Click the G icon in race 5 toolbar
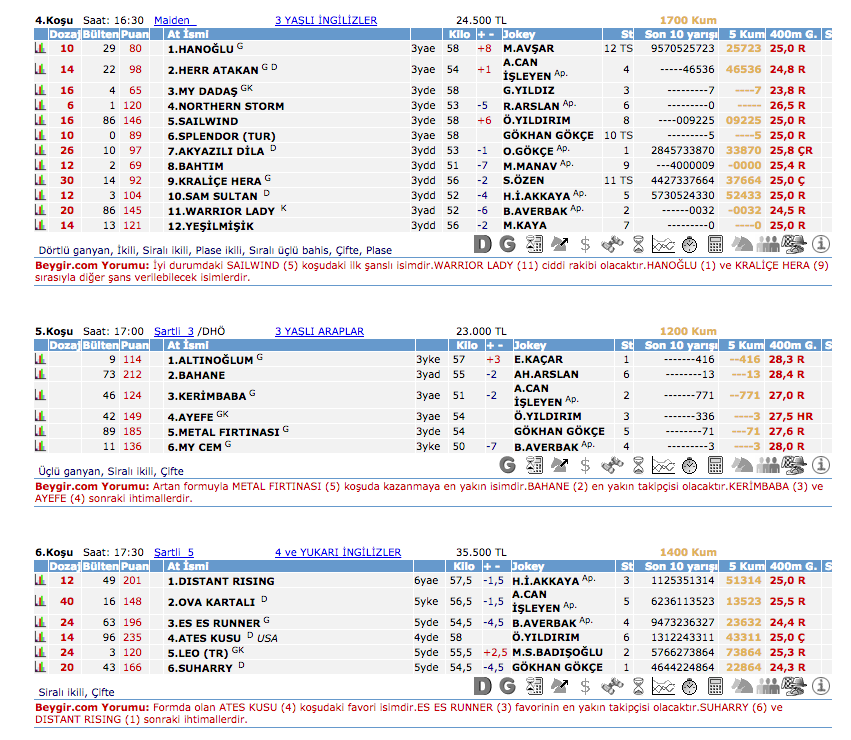851x740 pixels. coord(508,464)
